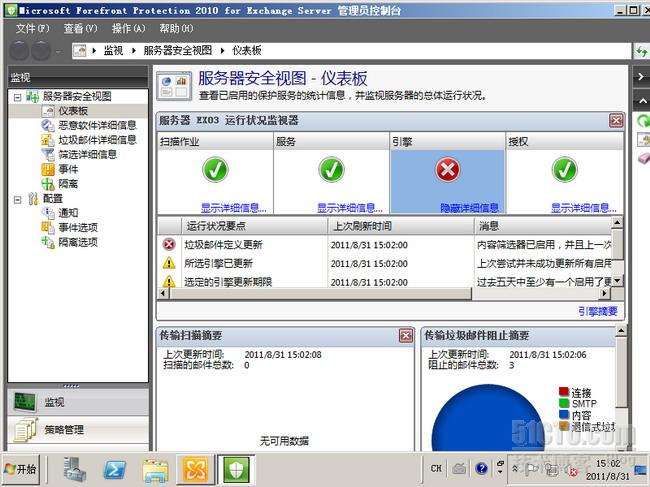Viewport: 650px width, 487px height.
Task: Collapse the right pane section chevron
Action: pyautogui.click(x=642, y=101)
